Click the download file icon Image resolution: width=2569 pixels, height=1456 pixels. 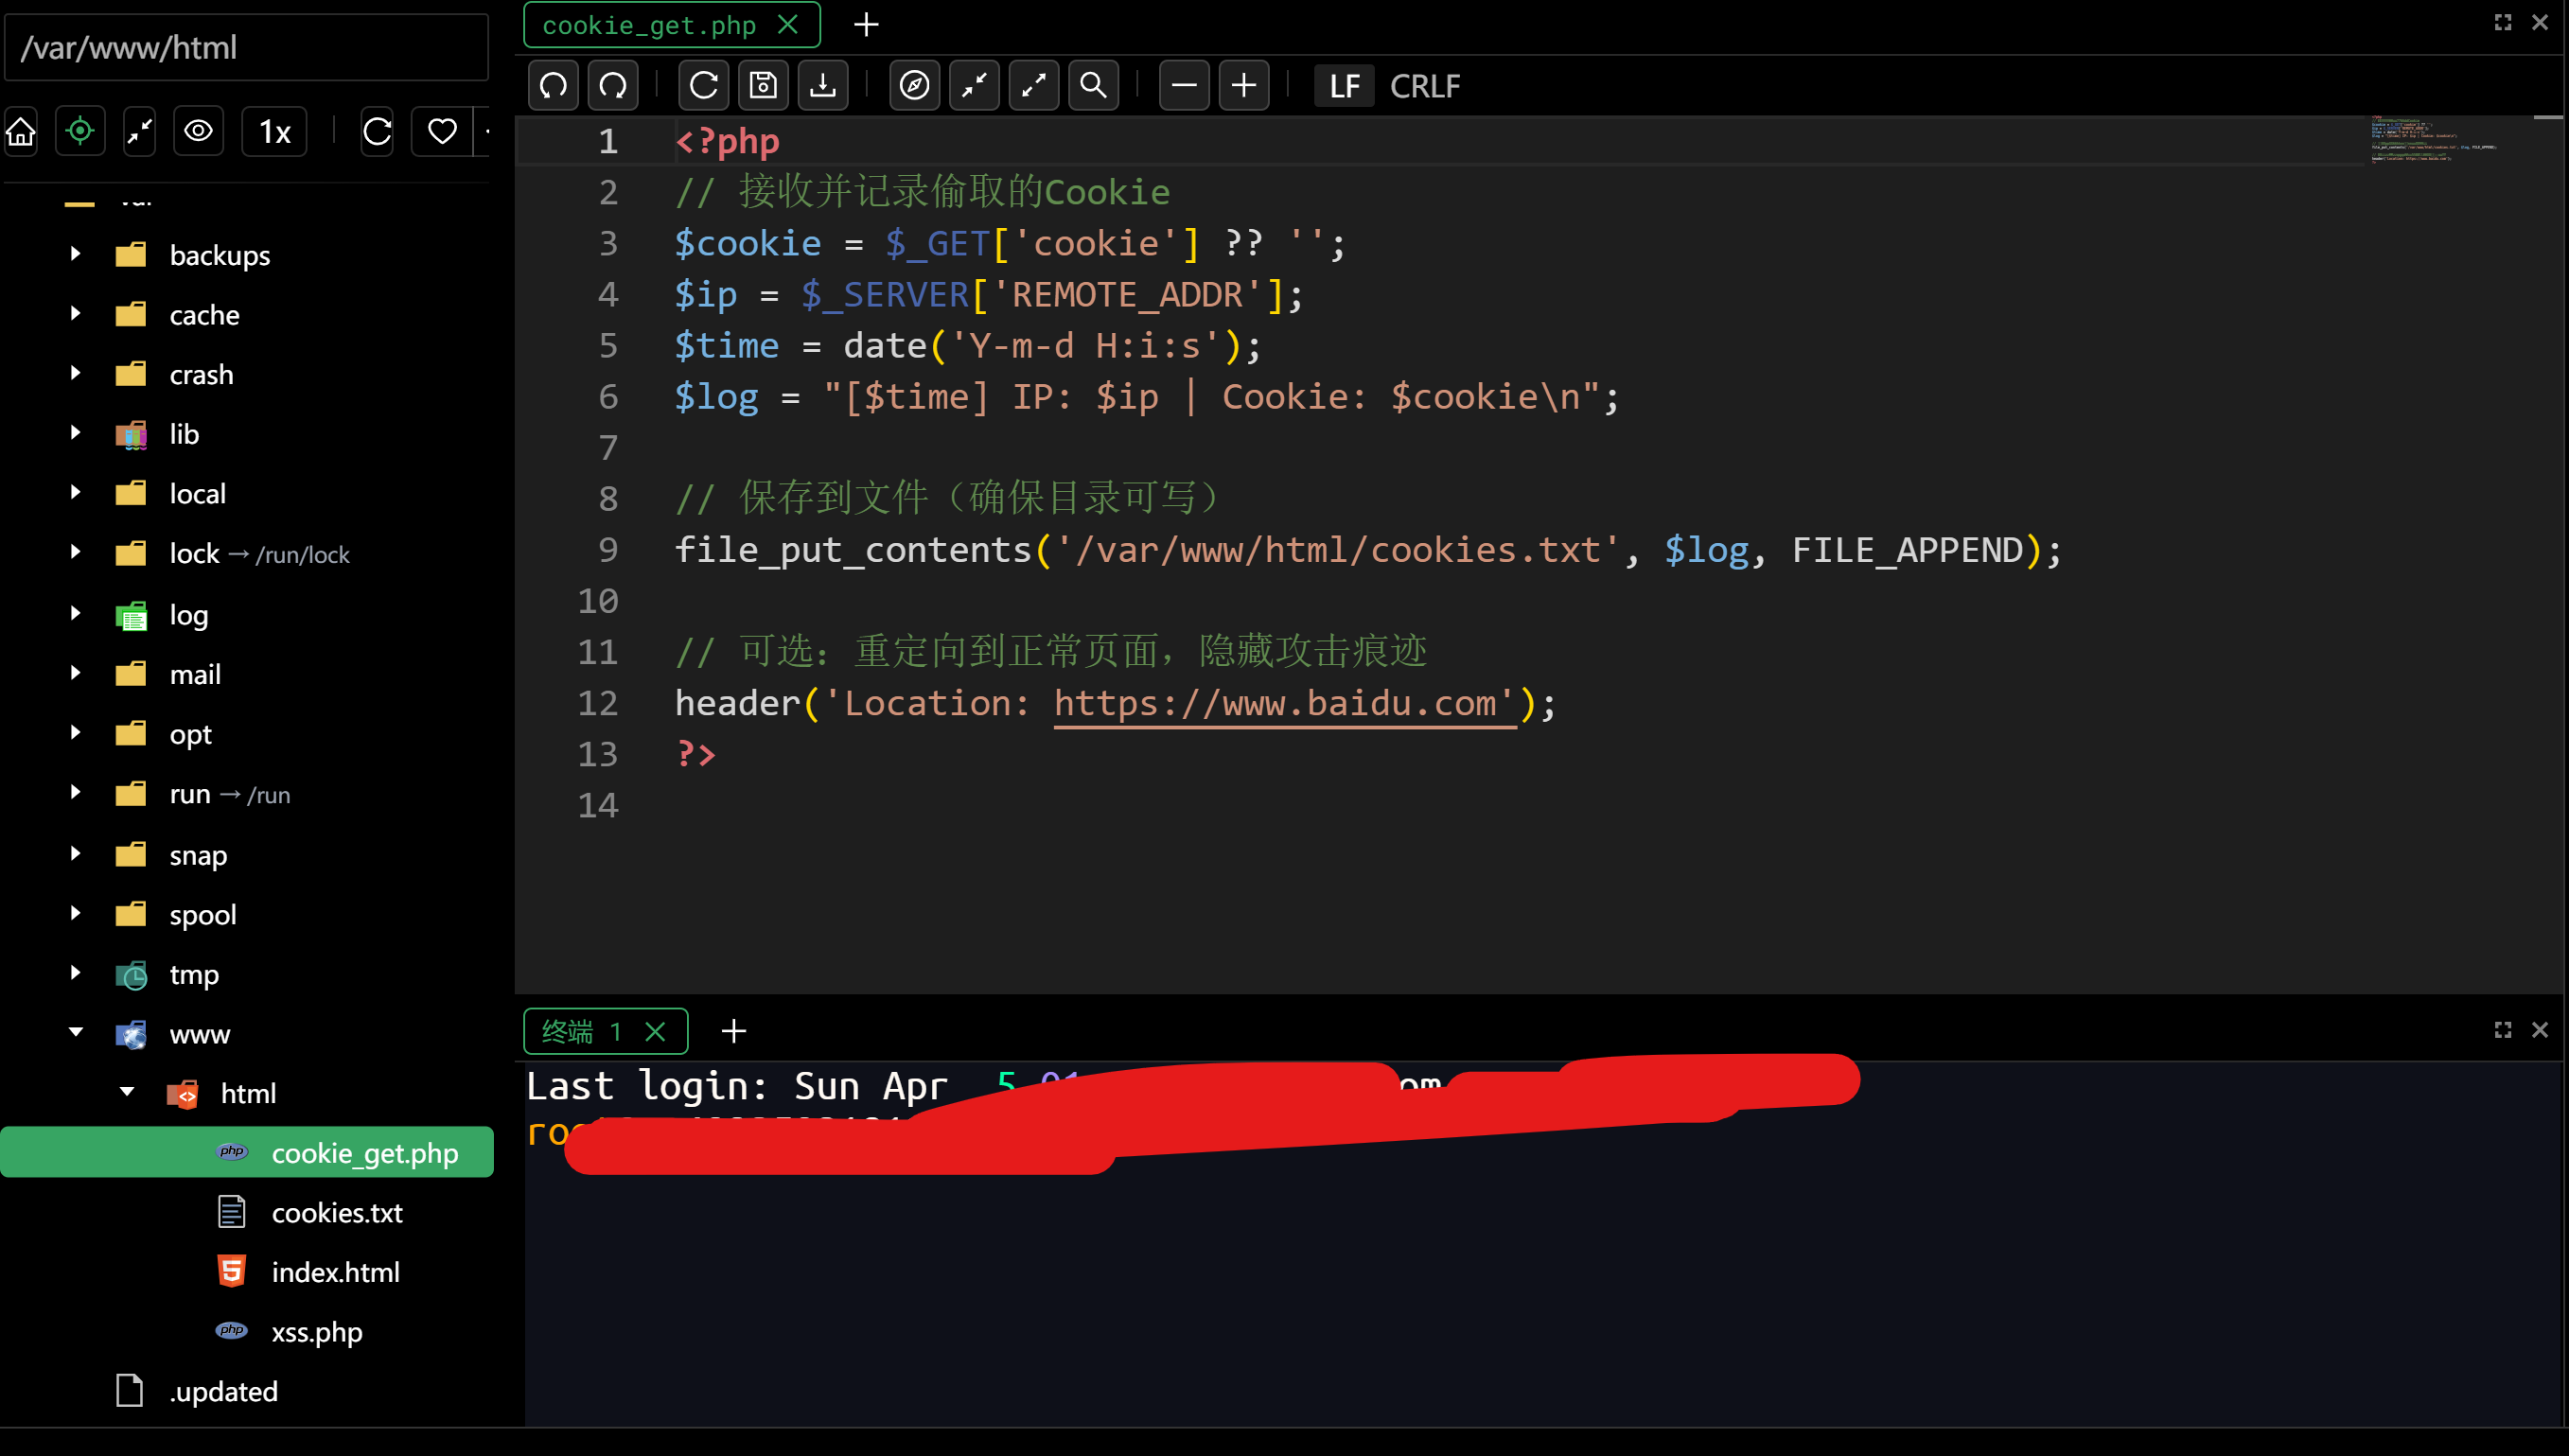(x=823, y=86)
